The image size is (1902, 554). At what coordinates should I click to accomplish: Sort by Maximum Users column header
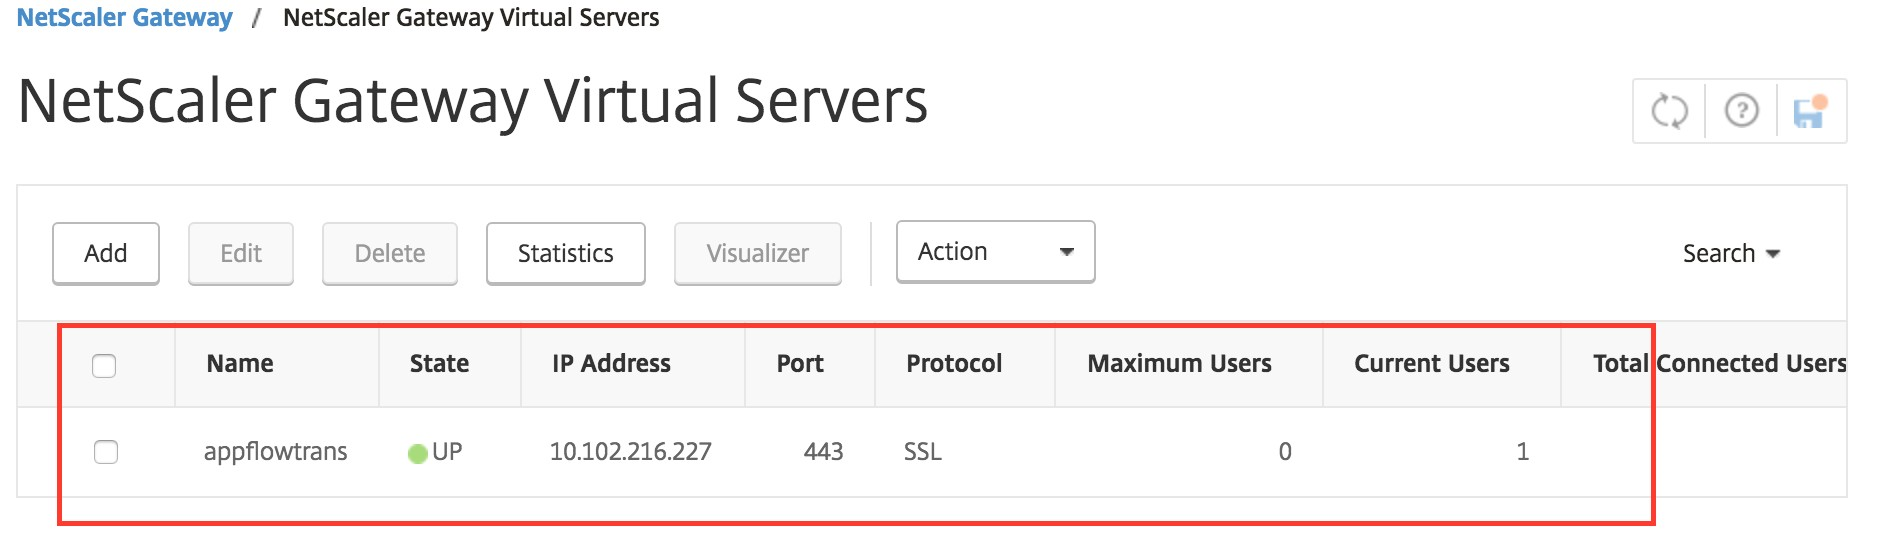1179,364
